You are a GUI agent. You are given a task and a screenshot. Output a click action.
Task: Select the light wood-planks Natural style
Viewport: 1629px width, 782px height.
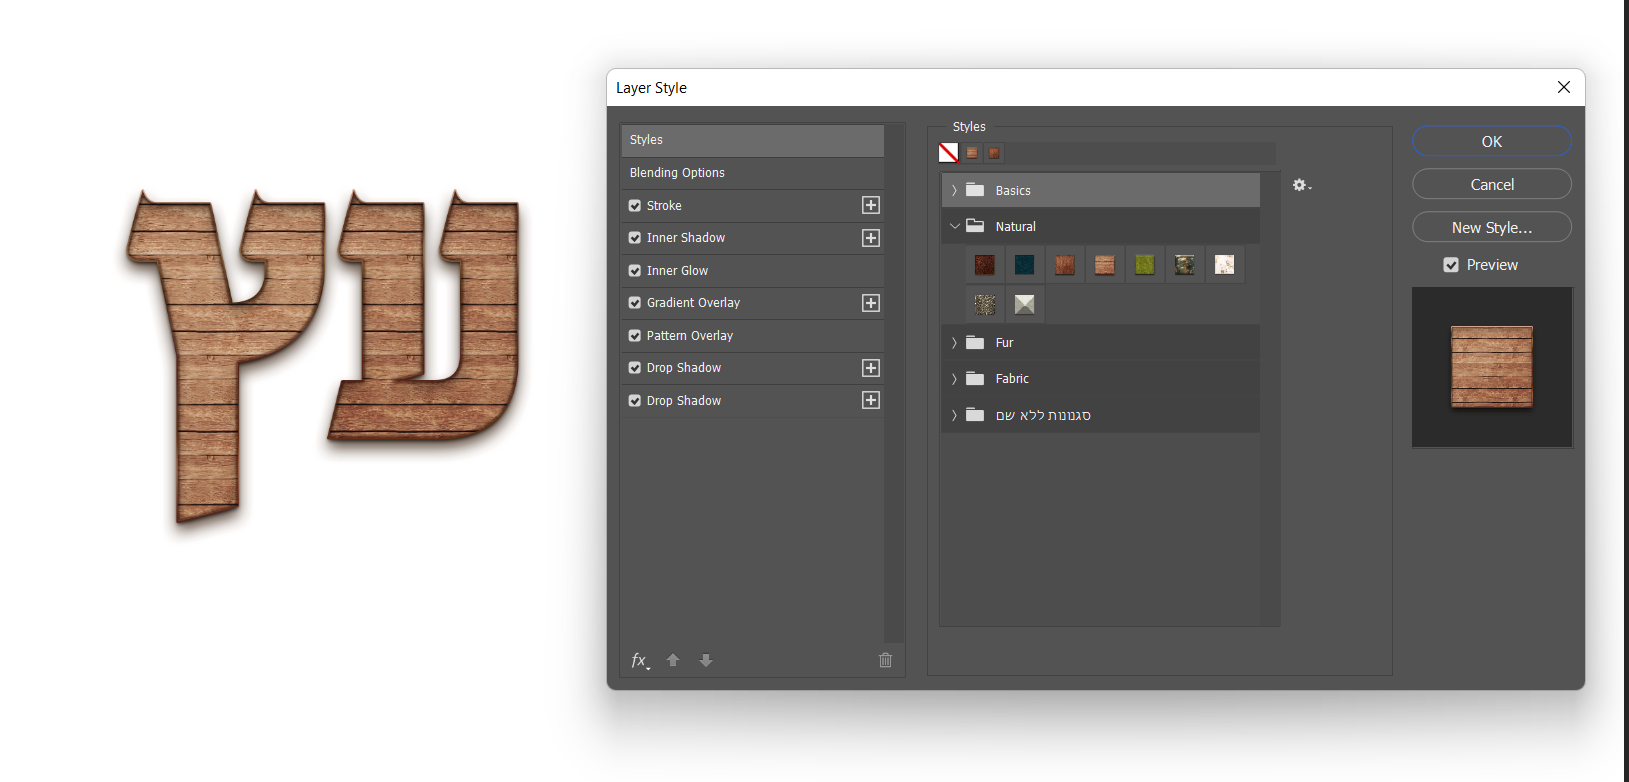[x=1105, y=264]
